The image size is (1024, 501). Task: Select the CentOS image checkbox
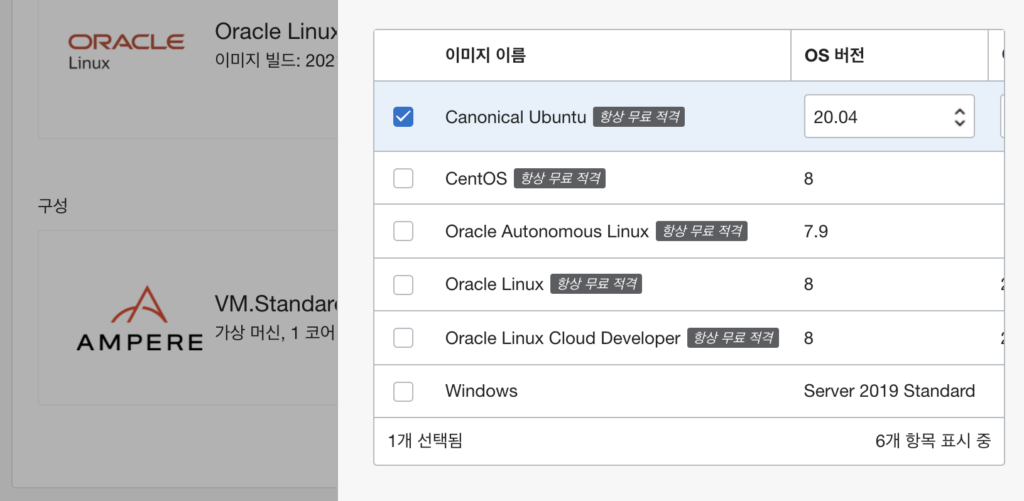coord(403,178)
